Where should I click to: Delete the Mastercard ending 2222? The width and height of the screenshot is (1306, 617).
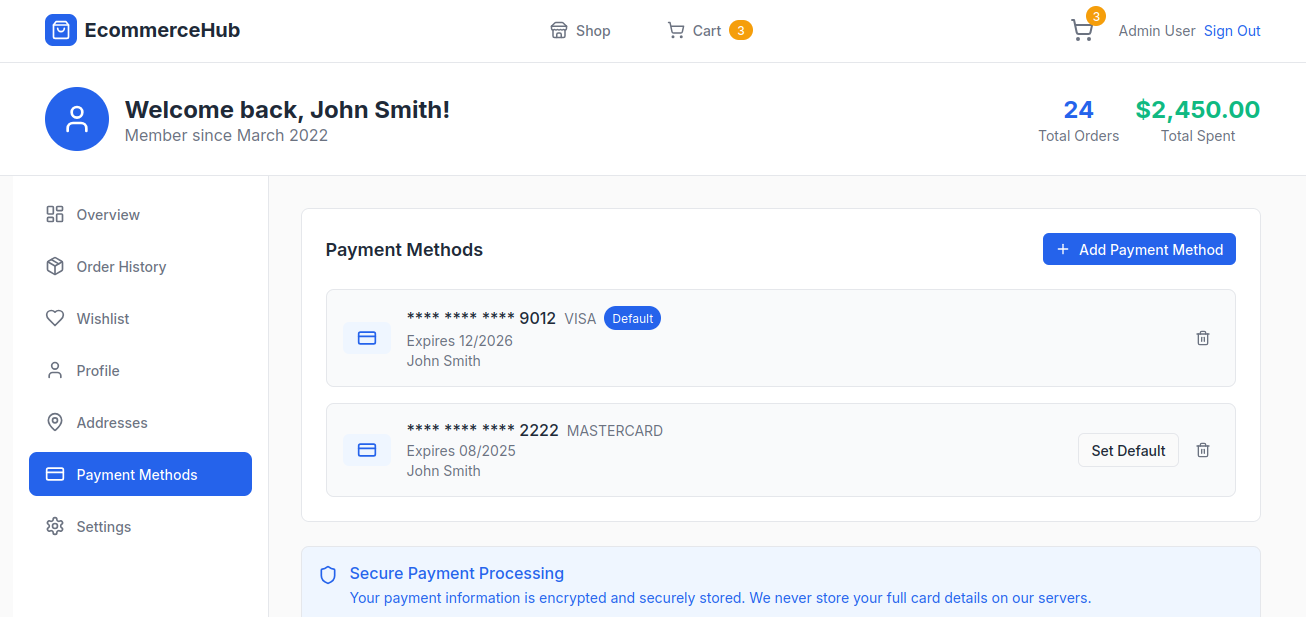click(1203, 450)
